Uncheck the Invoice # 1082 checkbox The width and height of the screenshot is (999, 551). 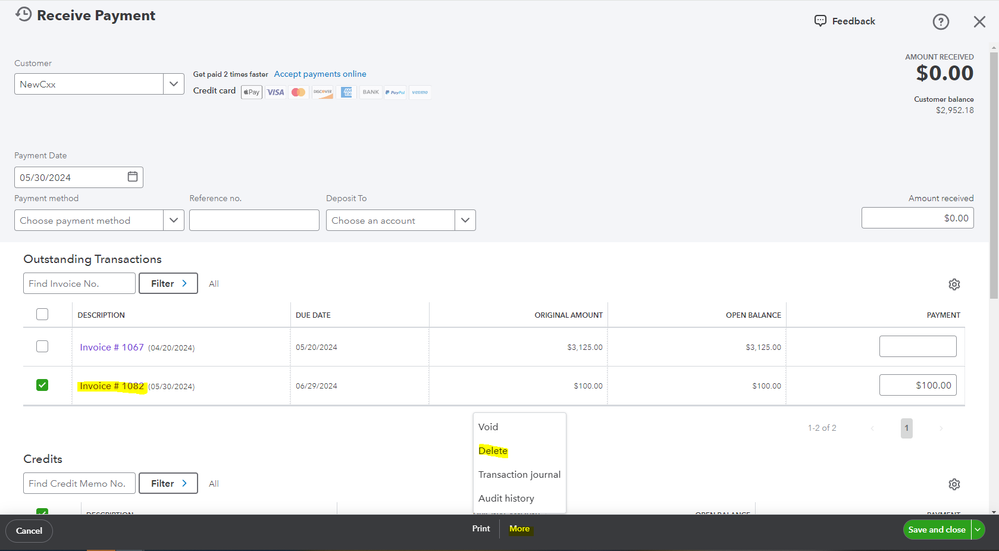tap(42, 385)
